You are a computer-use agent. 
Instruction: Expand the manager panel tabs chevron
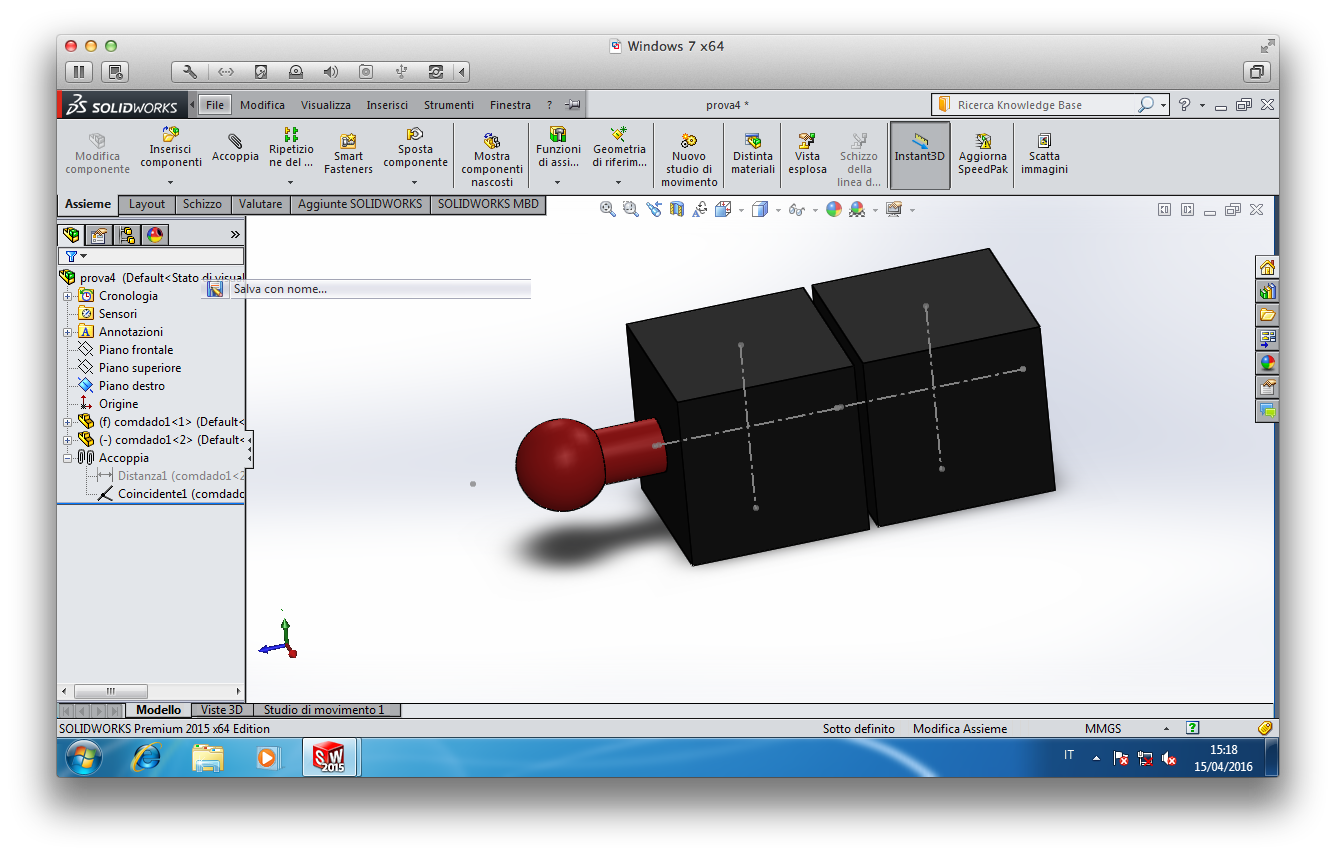coord(235,235)
